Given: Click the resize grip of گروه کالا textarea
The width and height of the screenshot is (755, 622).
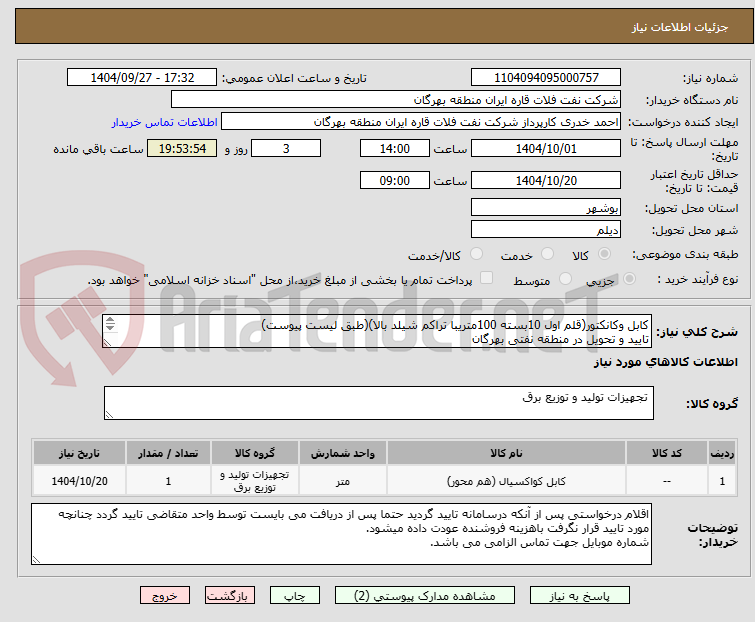Looking at the screenshot, I should [x=109, y=415].
